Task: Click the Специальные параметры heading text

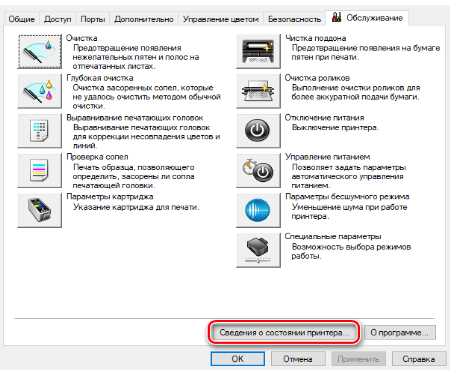Action: (333, 236)
